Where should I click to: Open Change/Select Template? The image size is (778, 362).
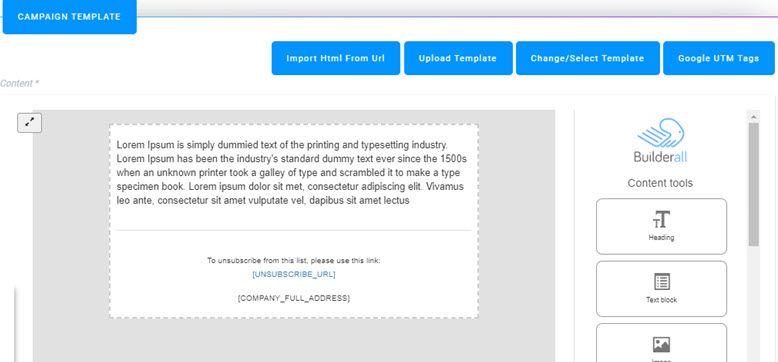pos(587,58)
